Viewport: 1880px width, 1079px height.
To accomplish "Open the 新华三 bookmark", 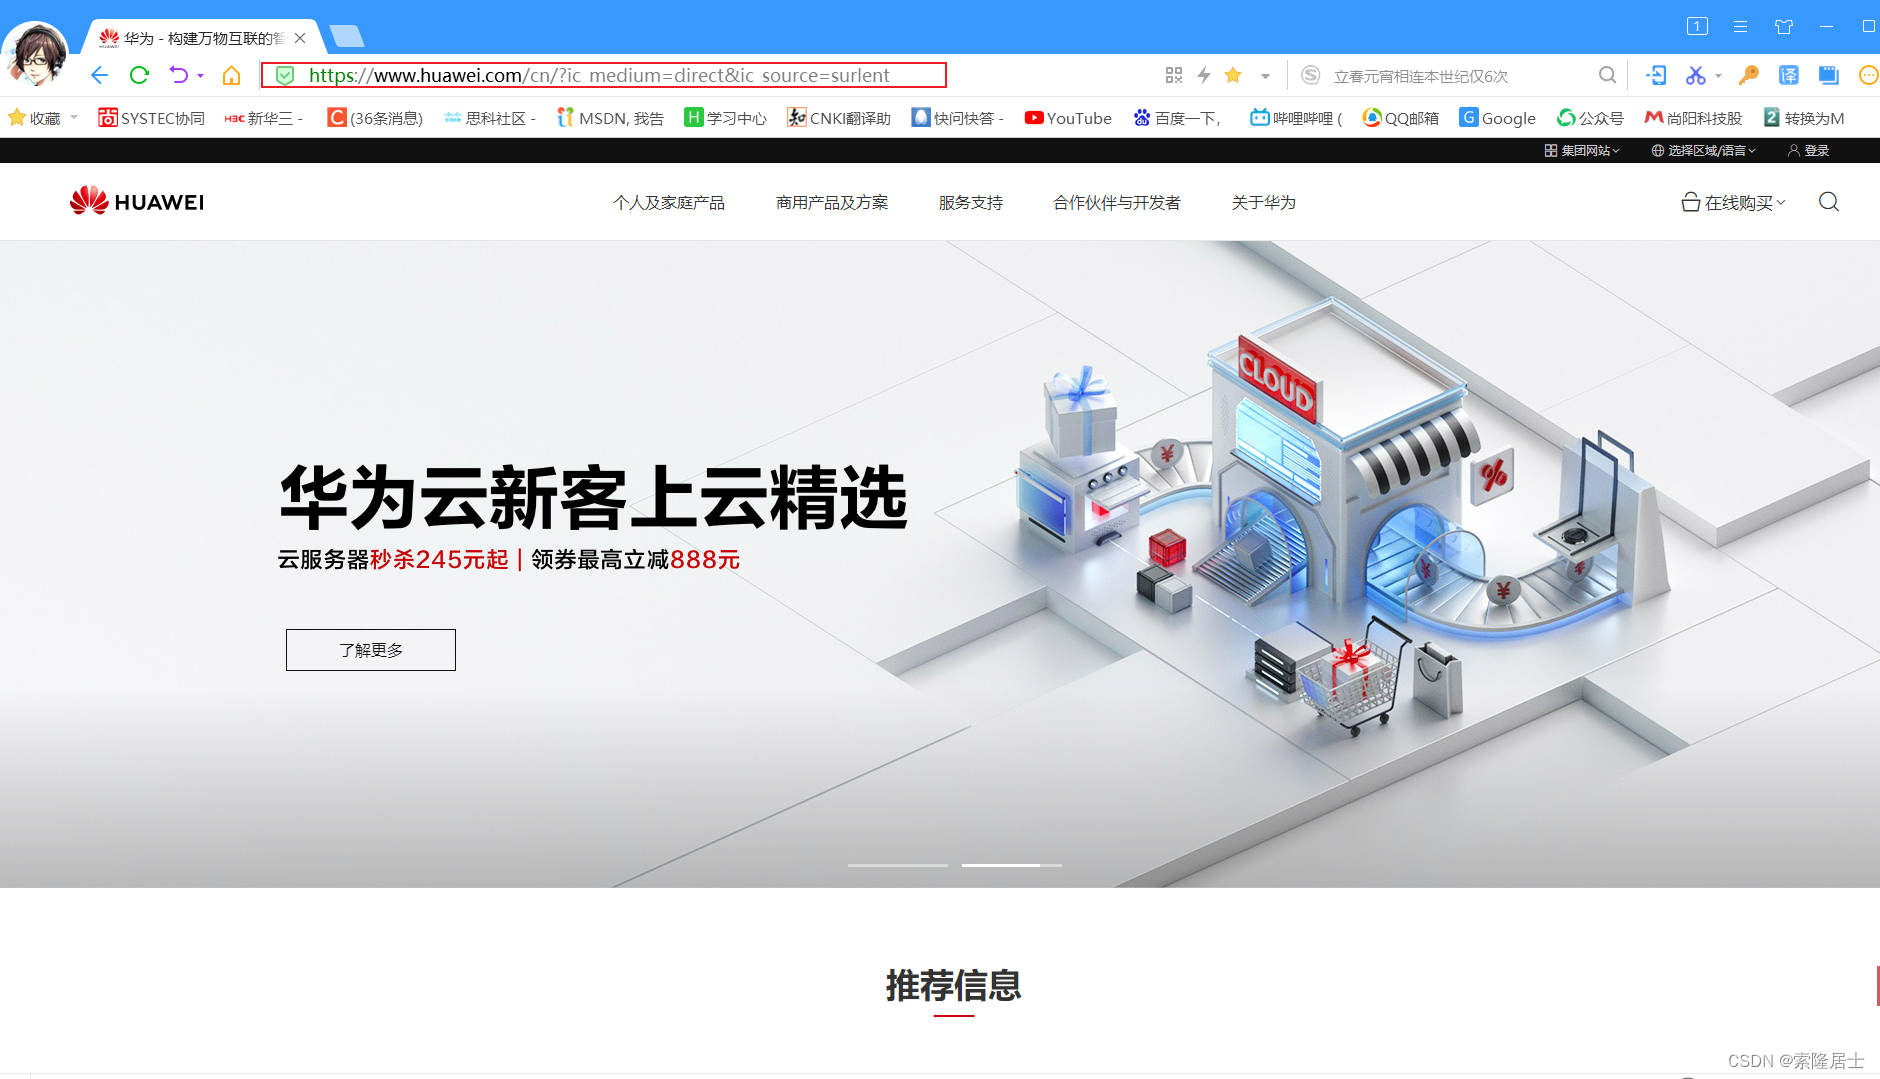I will (x=263, y=118).
